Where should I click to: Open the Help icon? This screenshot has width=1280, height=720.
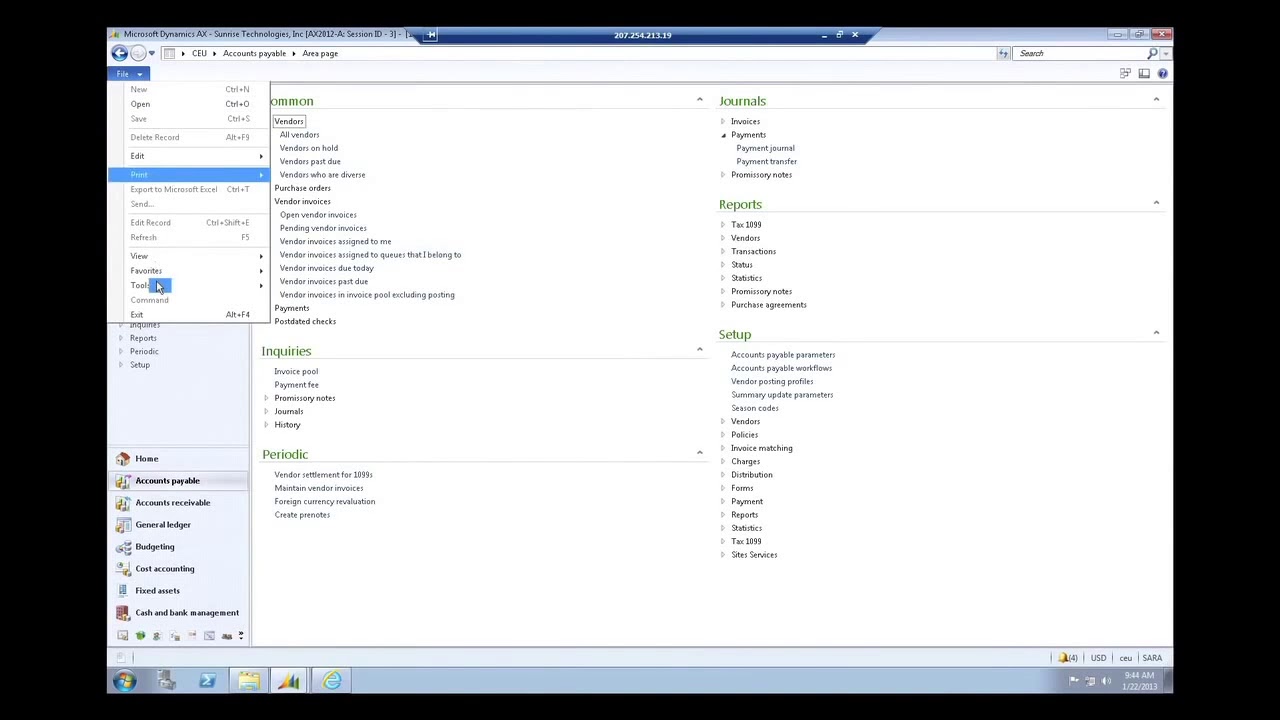[x=1162, y=73]
